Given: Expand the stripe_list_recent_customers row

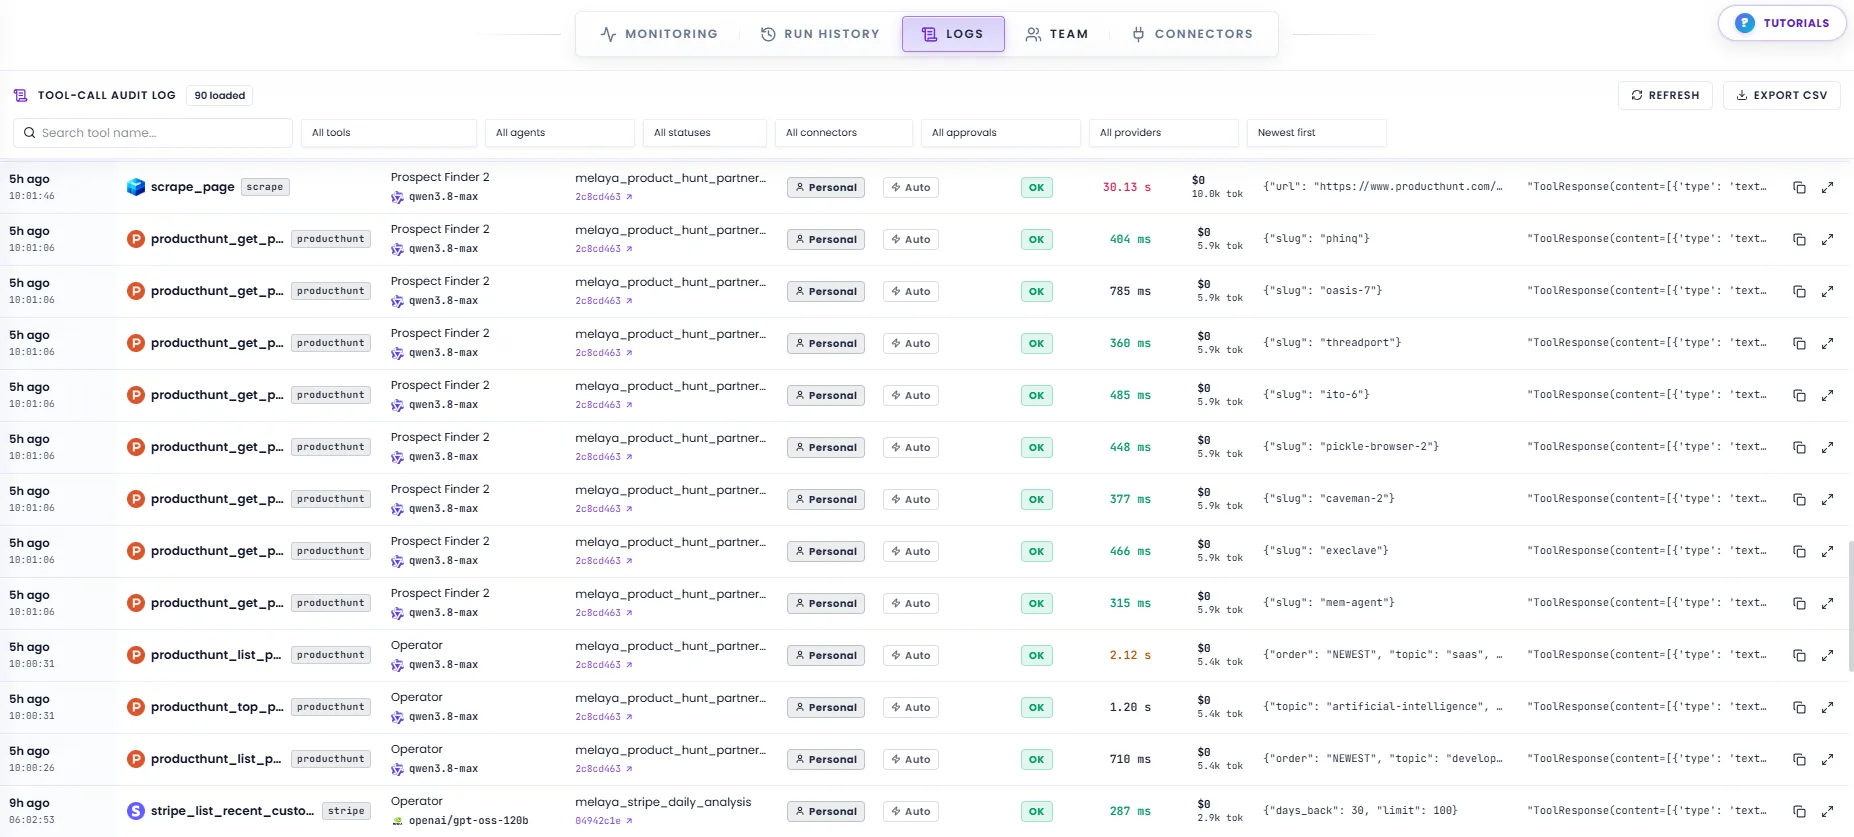Looking at the screenshot, I should point(1827,811).
